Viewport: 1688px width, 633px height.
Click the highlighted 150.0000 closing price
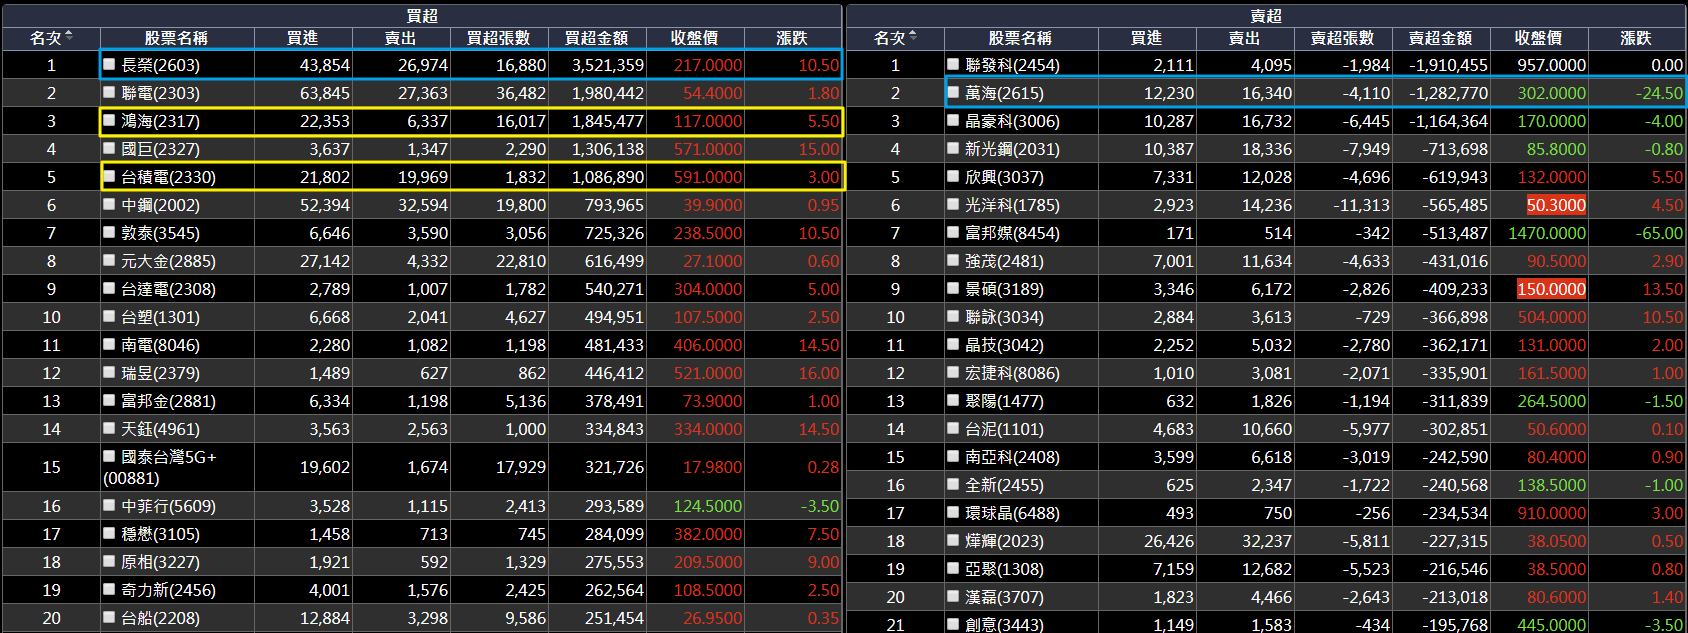pos(1551,289)
